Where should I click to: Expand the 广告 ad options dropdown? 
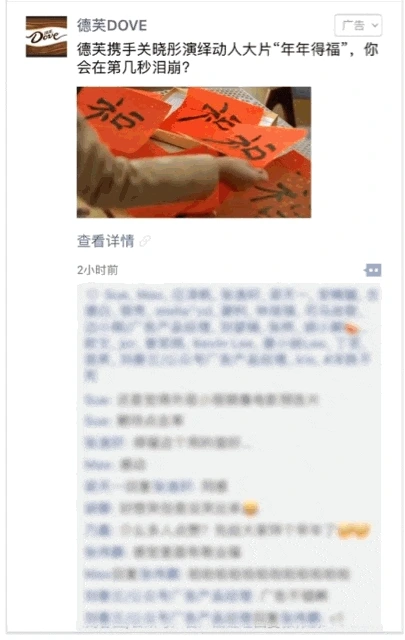(358, 25)
